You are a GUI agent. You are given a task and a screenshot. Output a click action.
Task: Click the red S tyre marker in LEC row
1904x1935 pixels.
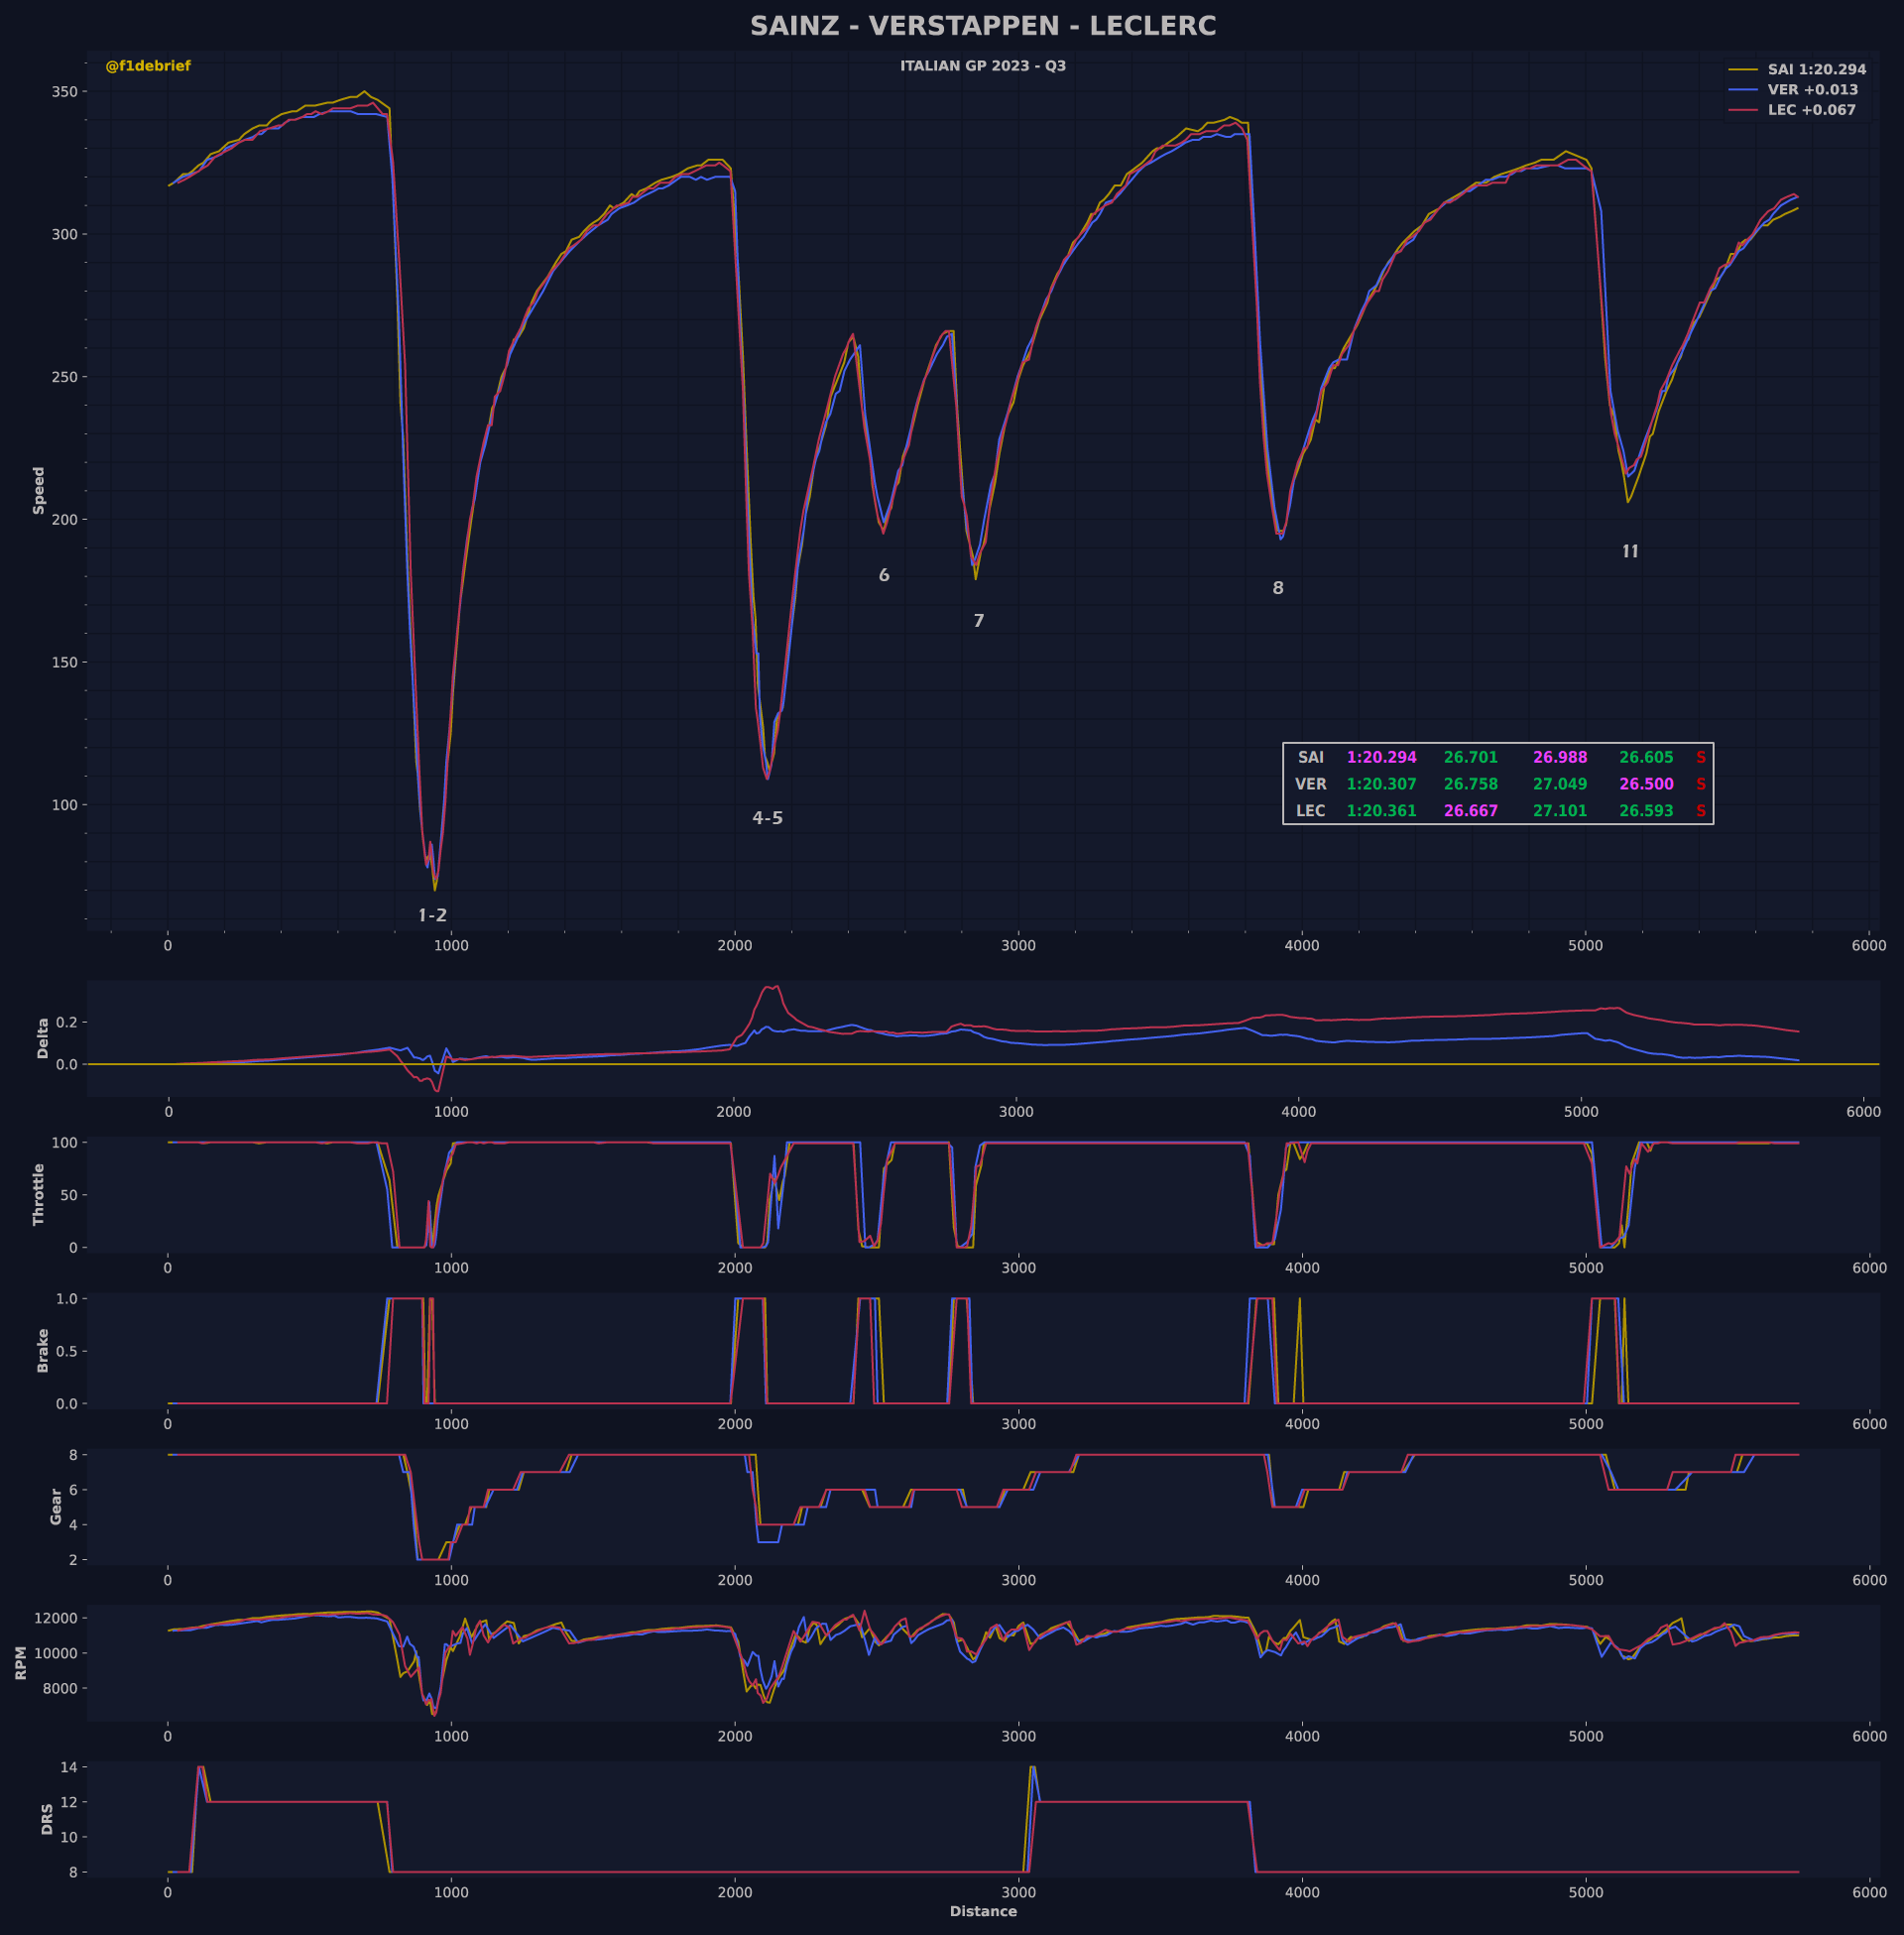[x=1701, y=811]
